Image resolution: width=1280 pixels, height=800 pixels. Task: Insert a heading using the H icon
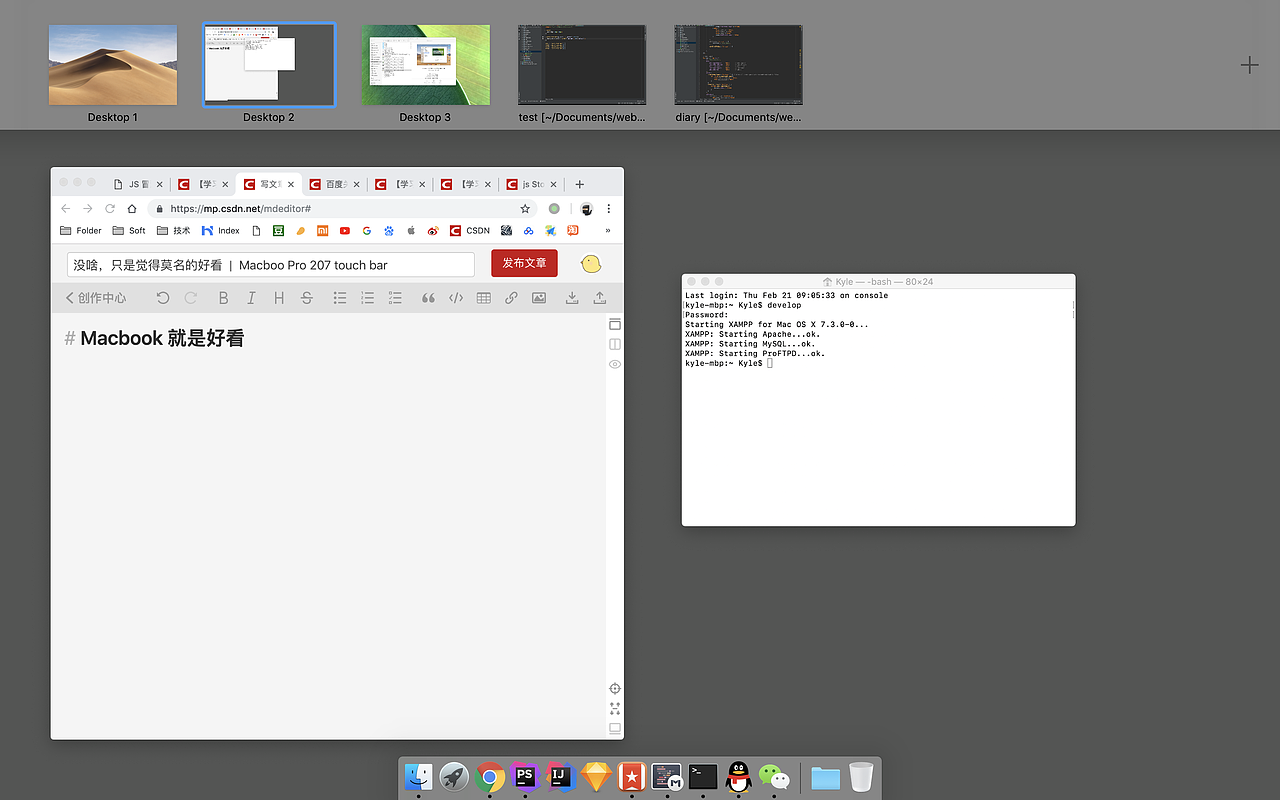click(279, 298)
